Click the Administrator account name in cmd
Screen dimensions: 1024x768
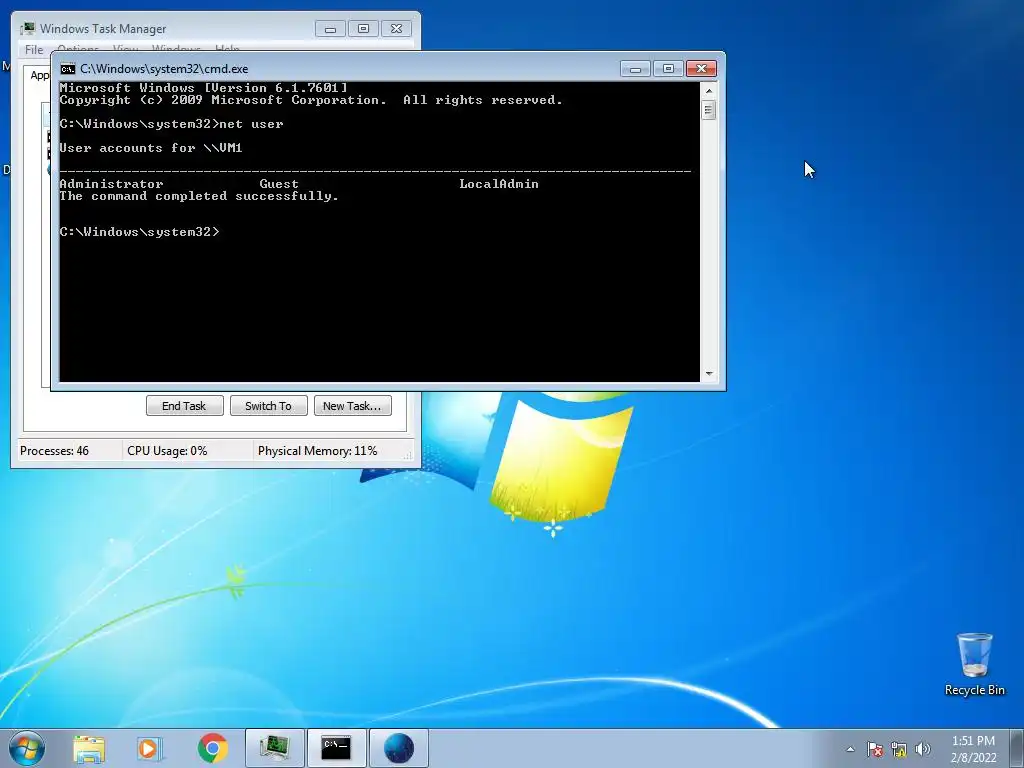pyautogui.click(x=111, y=184)
